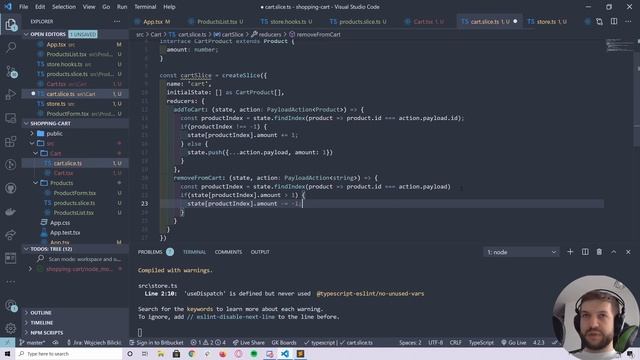Click Sign in to Bitbucket
The image size is (640, 360).
coord(156,342)
